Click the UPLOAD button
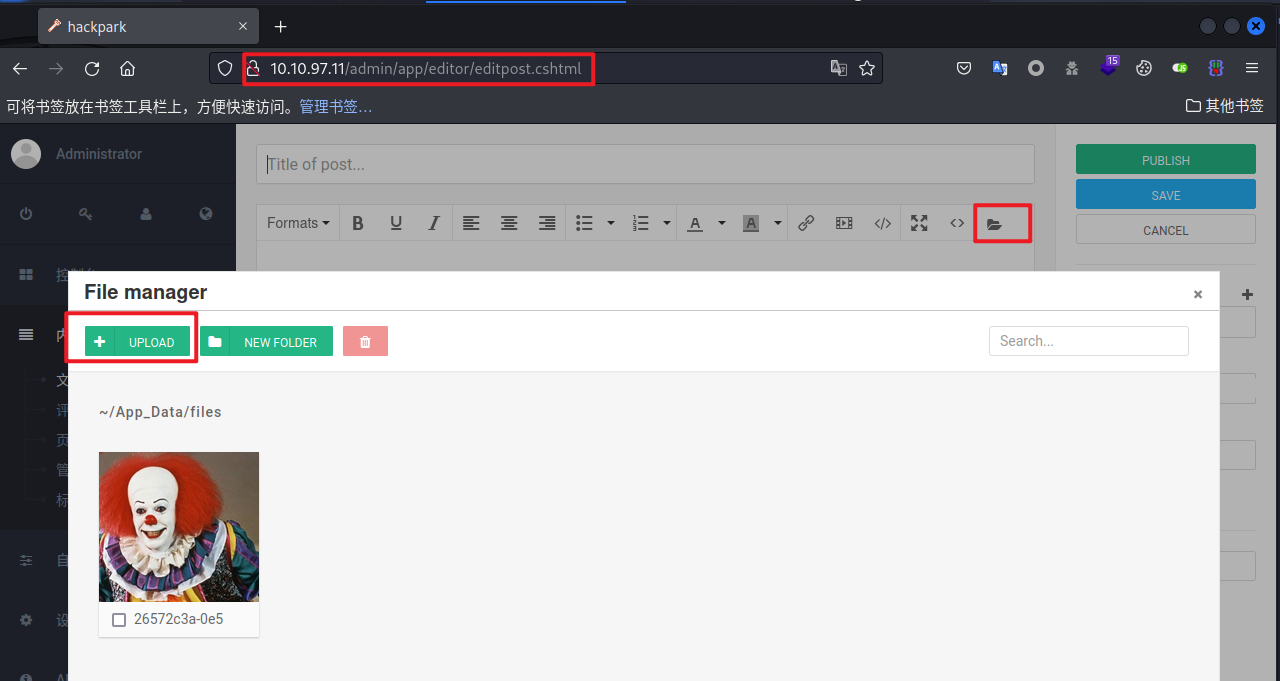The image size is (1280, 681). (137, 342)
